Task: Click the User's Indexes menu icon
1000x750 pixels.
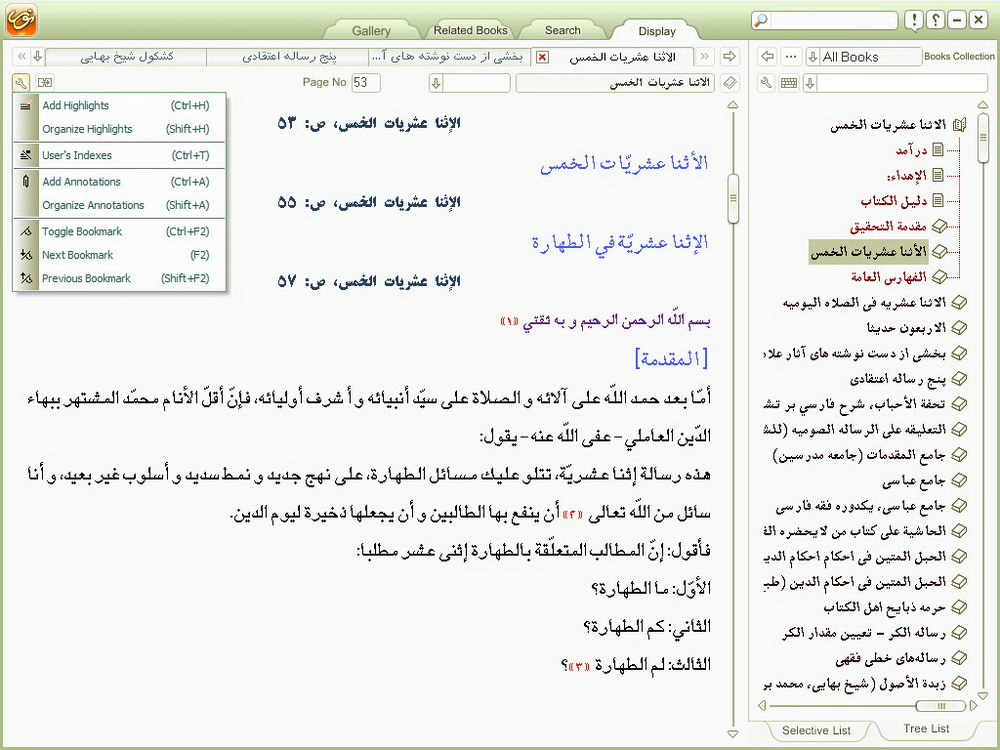Action: coord(26,155)
